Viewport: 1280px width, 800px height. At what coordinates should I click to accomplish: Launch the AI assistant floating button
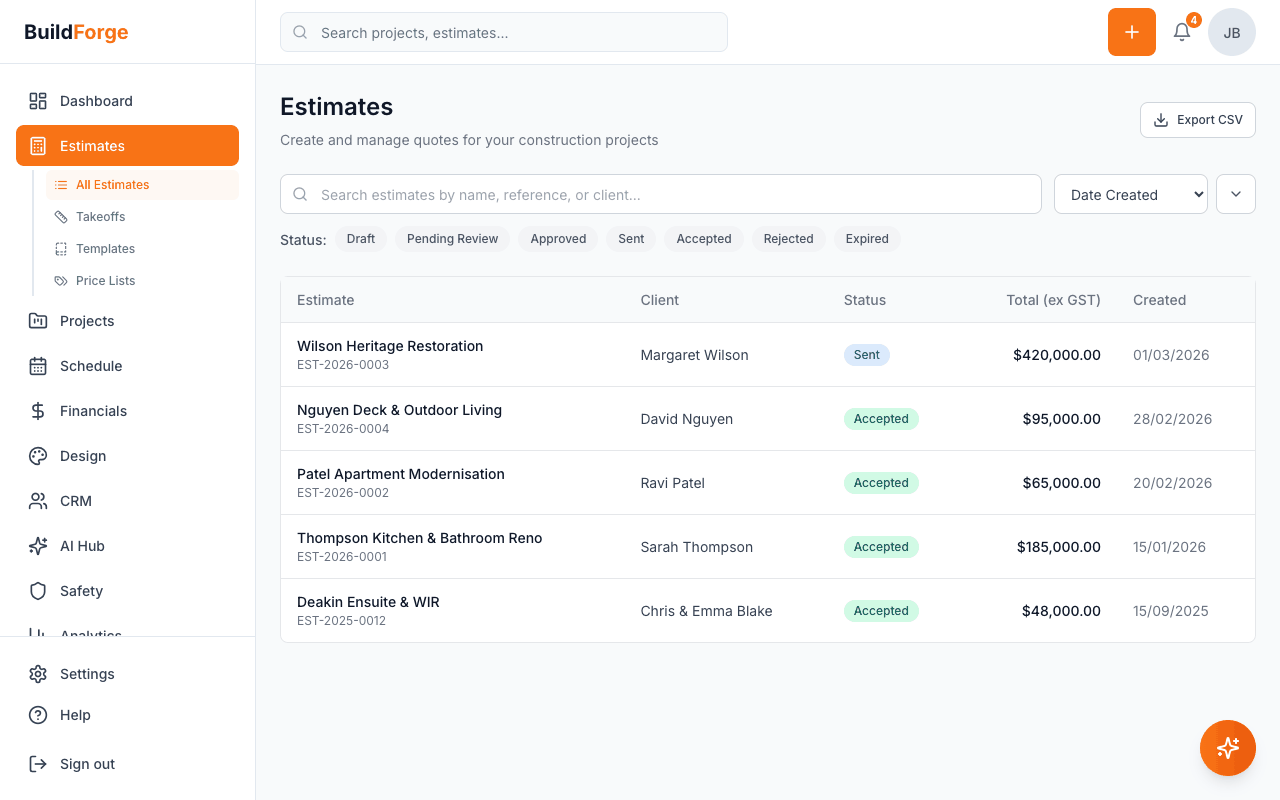coord(1227,747)
